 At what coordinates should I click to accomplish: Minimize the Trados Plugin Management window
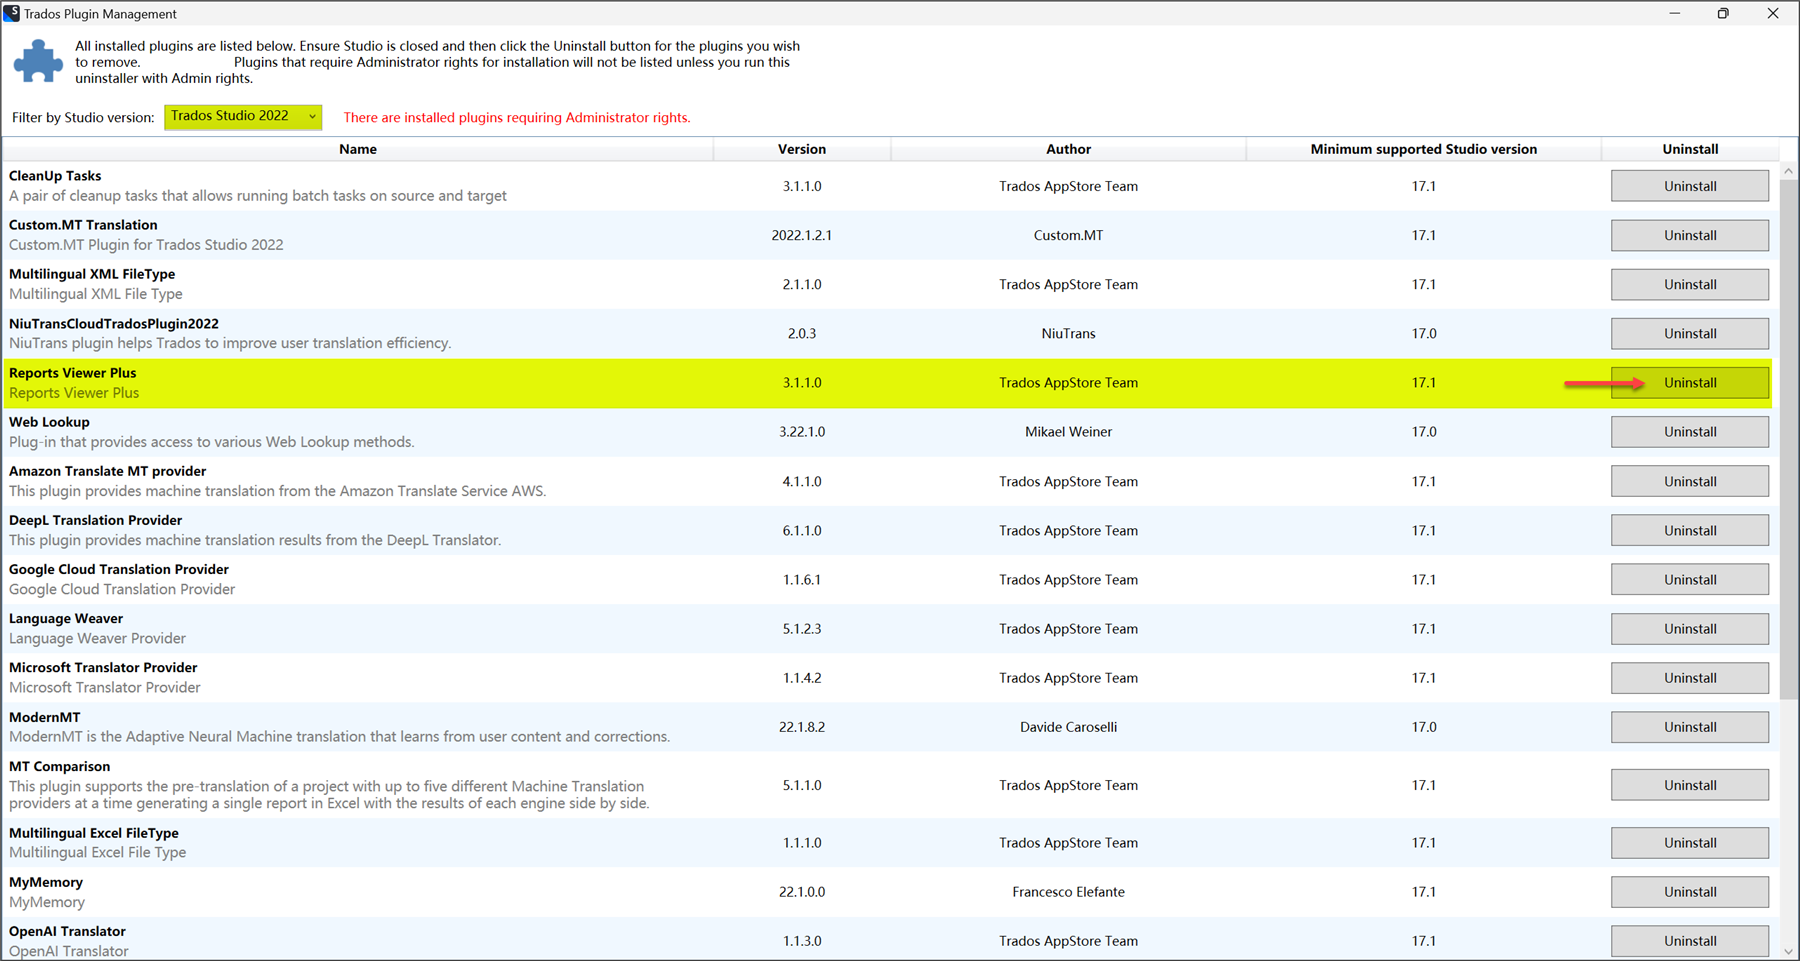point(1674,13)
